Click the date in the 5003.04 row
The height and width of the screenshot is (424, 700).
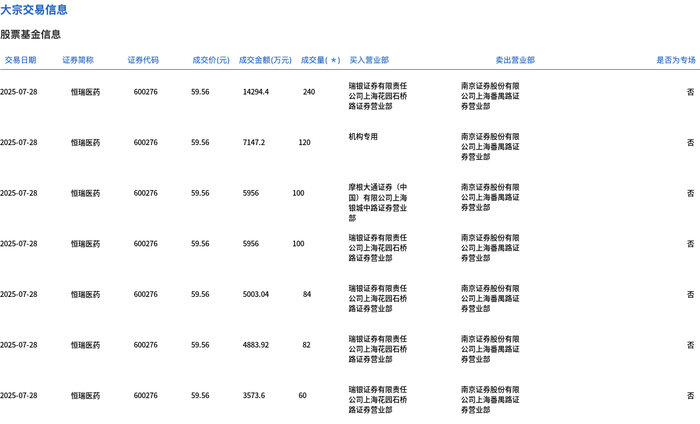click(x=19, y=294)
